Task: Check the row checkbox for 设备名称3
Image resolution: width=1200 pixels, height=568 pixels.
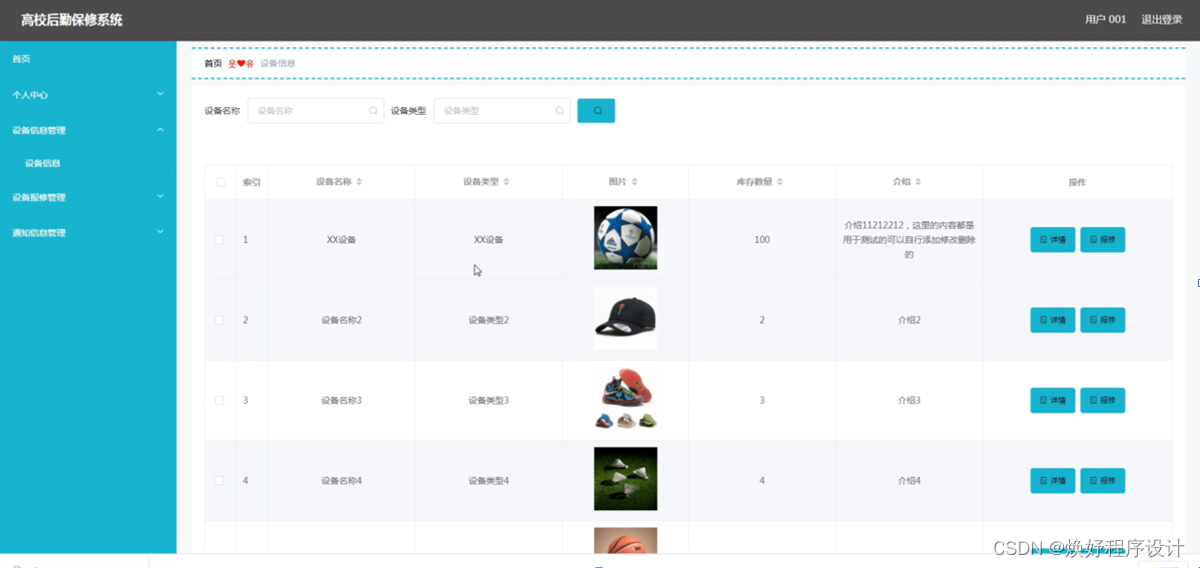Action: pyautogui.click(x=220, y=400)
